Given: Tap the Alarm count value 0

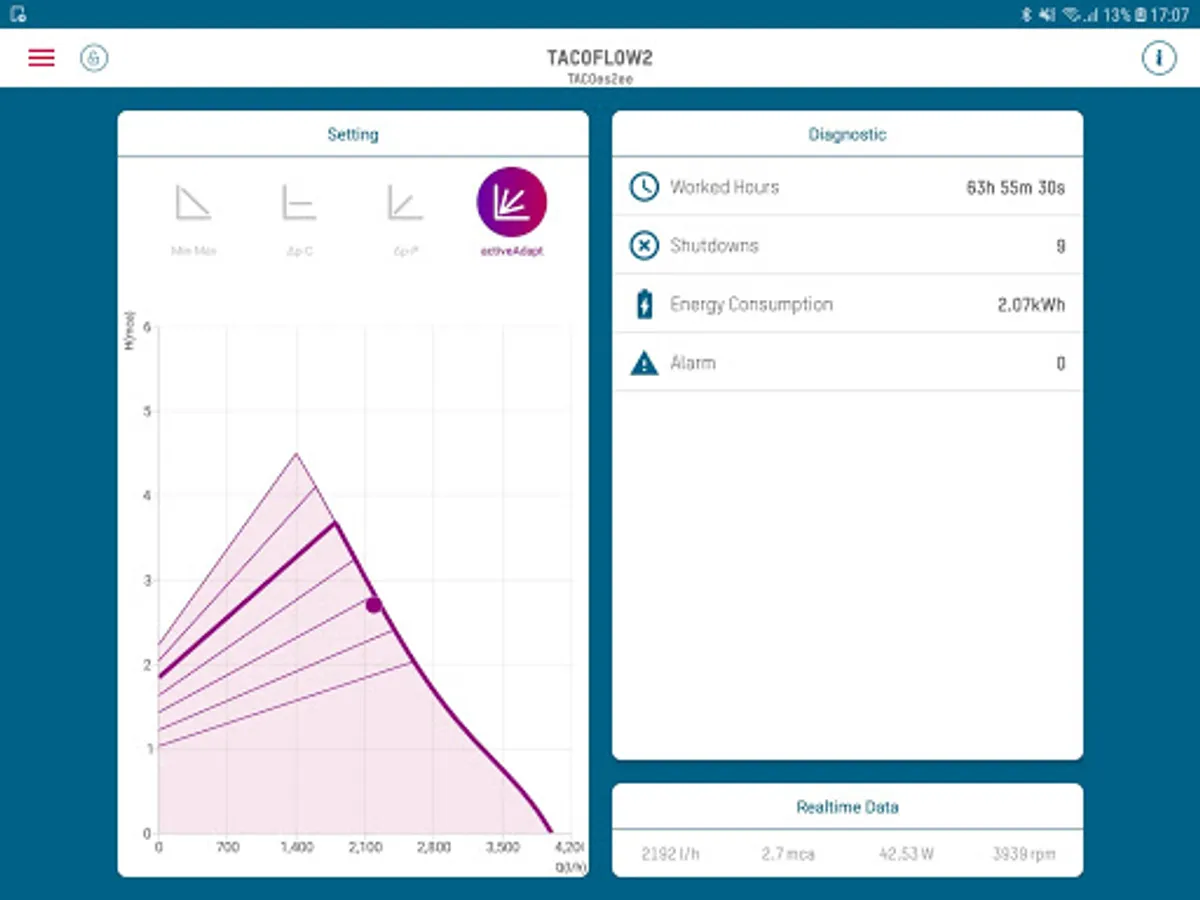Looking at the screenshot, I should tap(1060, 364).
